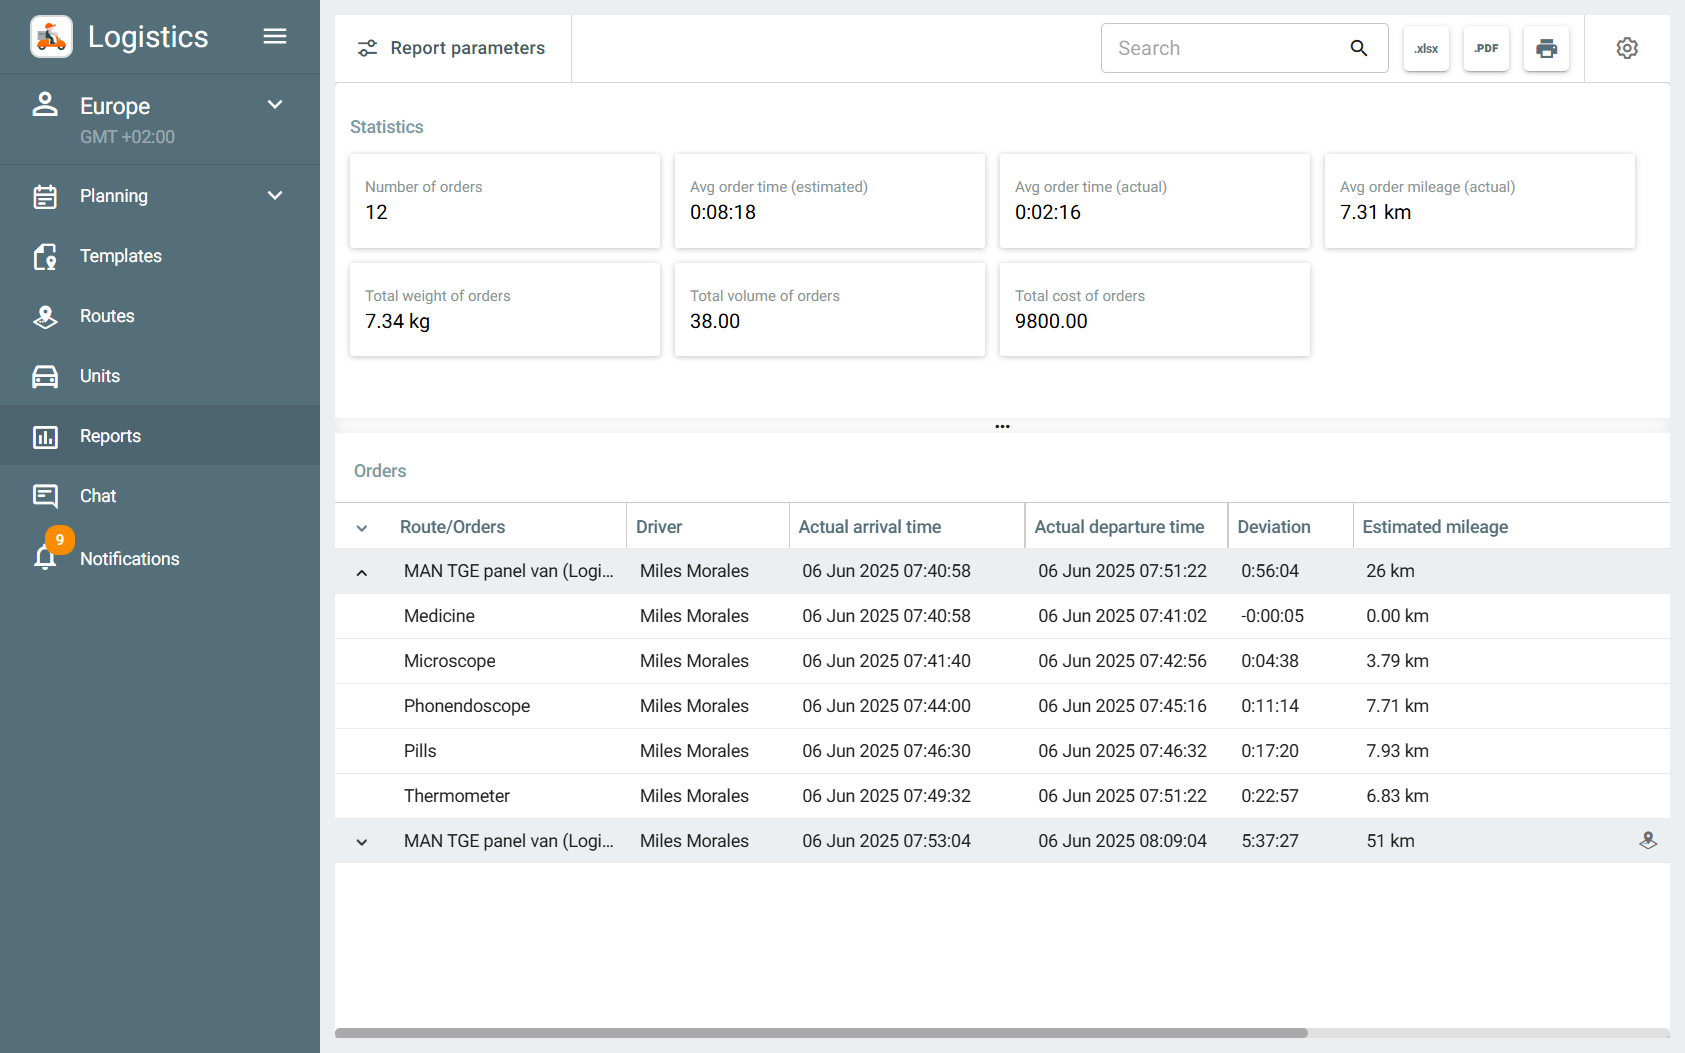The height and width of the screenshot is (1053, 1685).
Task: Click the Number of orders statistic card
Action: point(505,201)
